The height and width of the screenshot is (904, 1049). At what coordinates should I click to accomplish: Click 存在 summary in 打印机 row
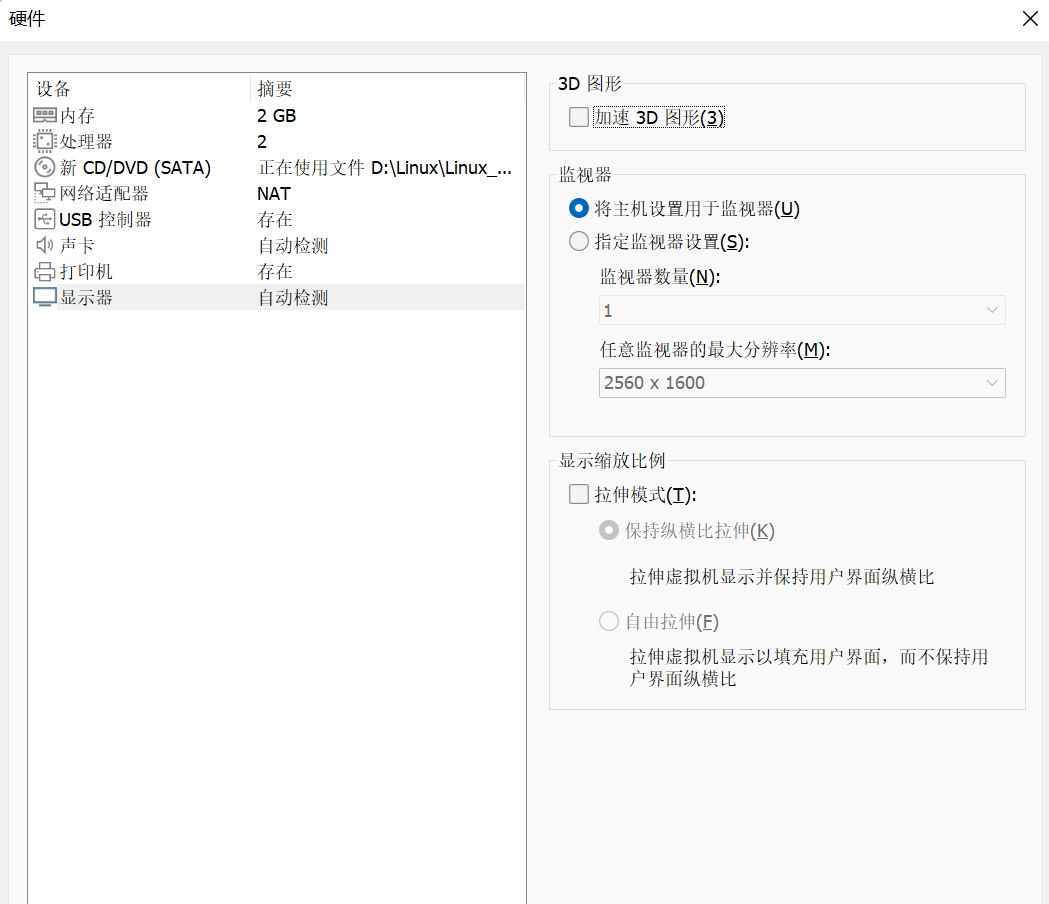pos(275,272)
